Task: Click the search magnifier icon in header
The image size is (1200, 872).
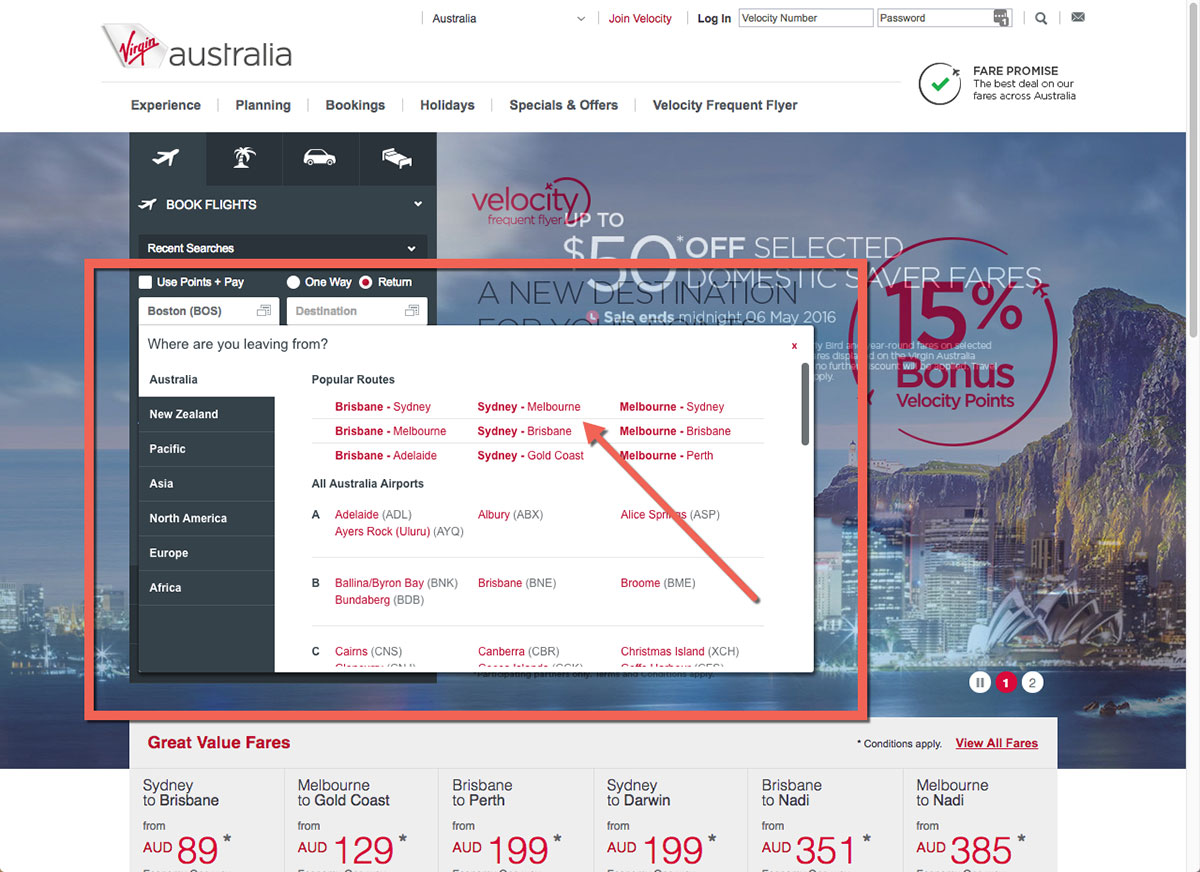Action: point(1041,18)
